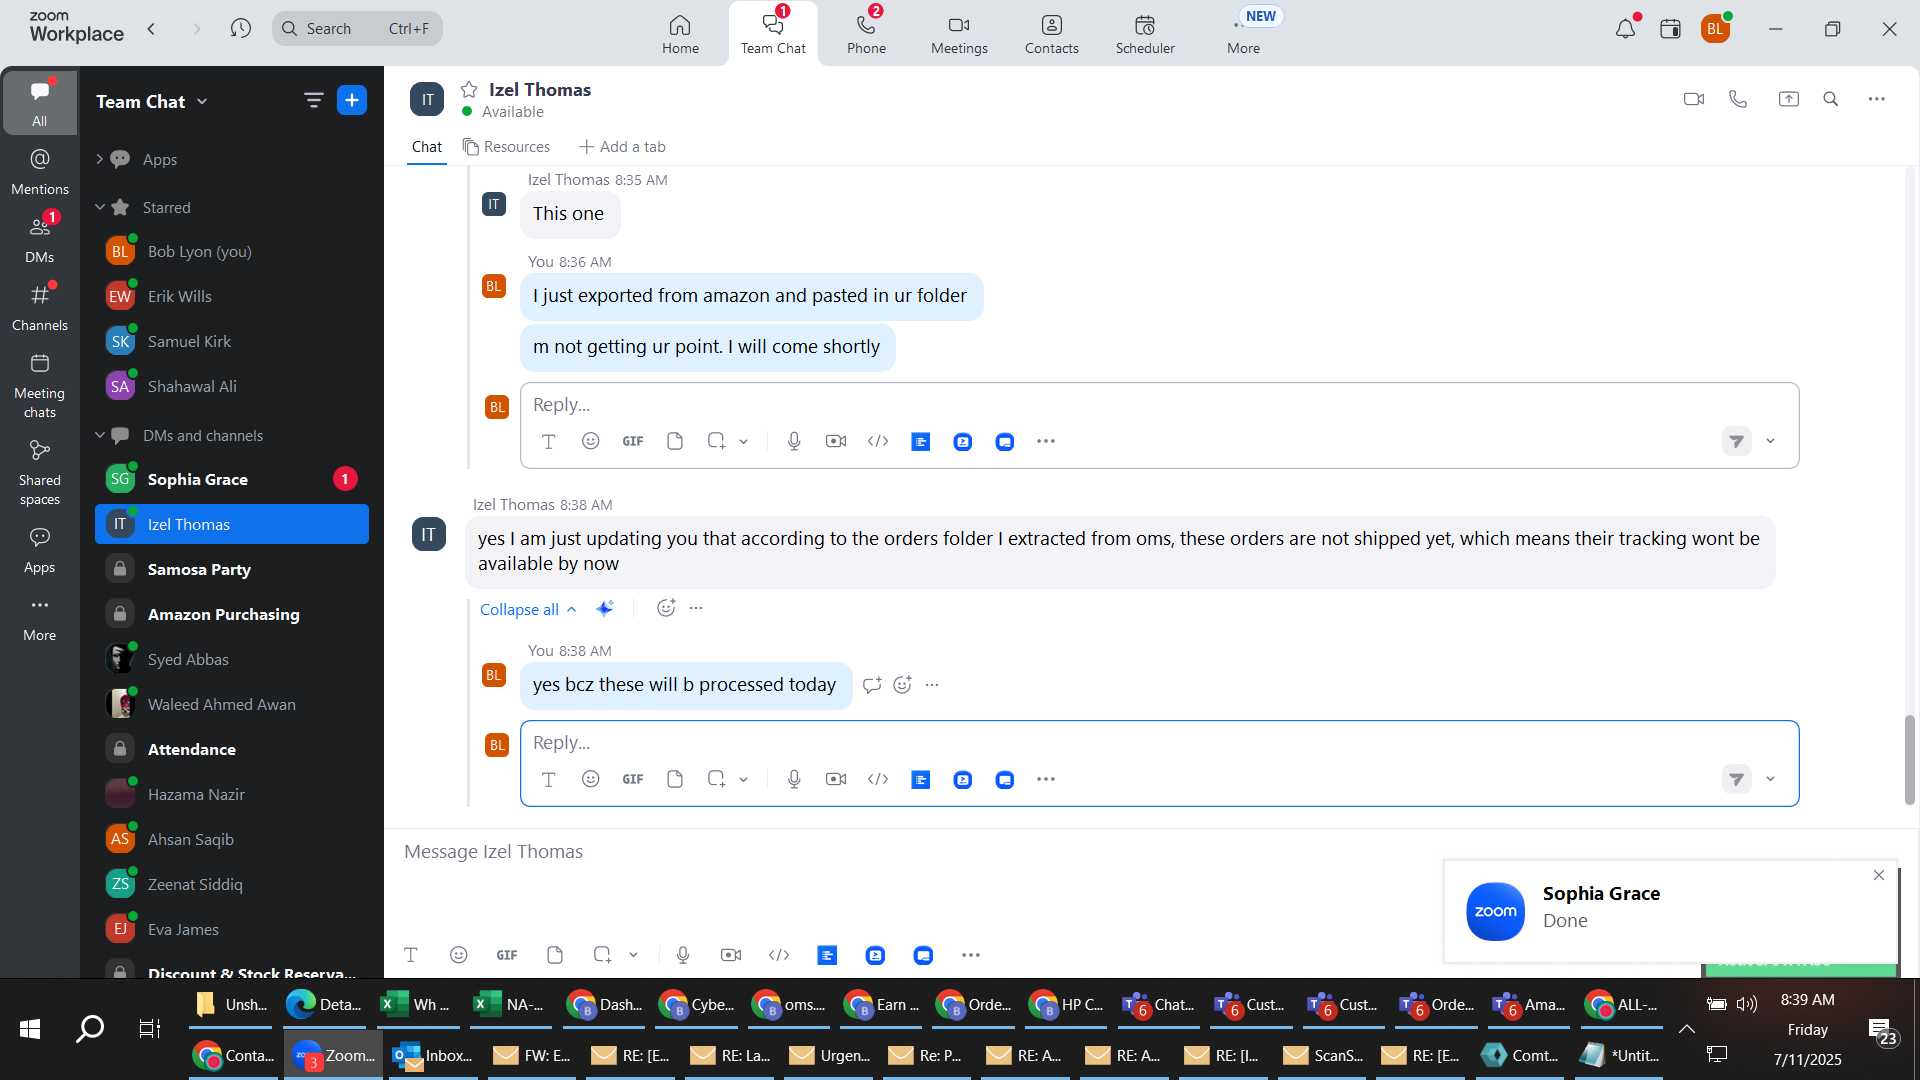Open the filter icon in Team Chat header
Viewport: 1920px width, 1080px height.
(313, 100)
